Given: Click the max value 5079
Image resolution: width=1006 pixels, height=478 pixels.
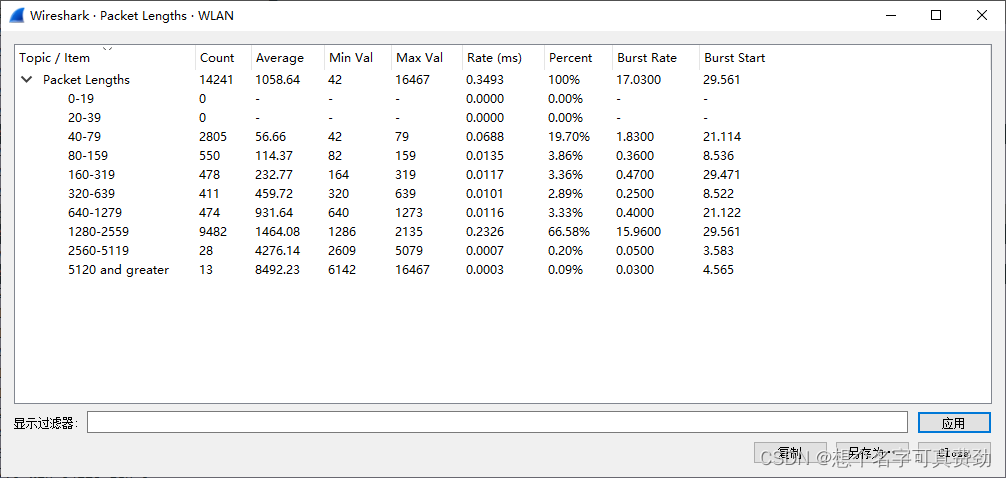Looking at the screenshot, I should (409, 250).
